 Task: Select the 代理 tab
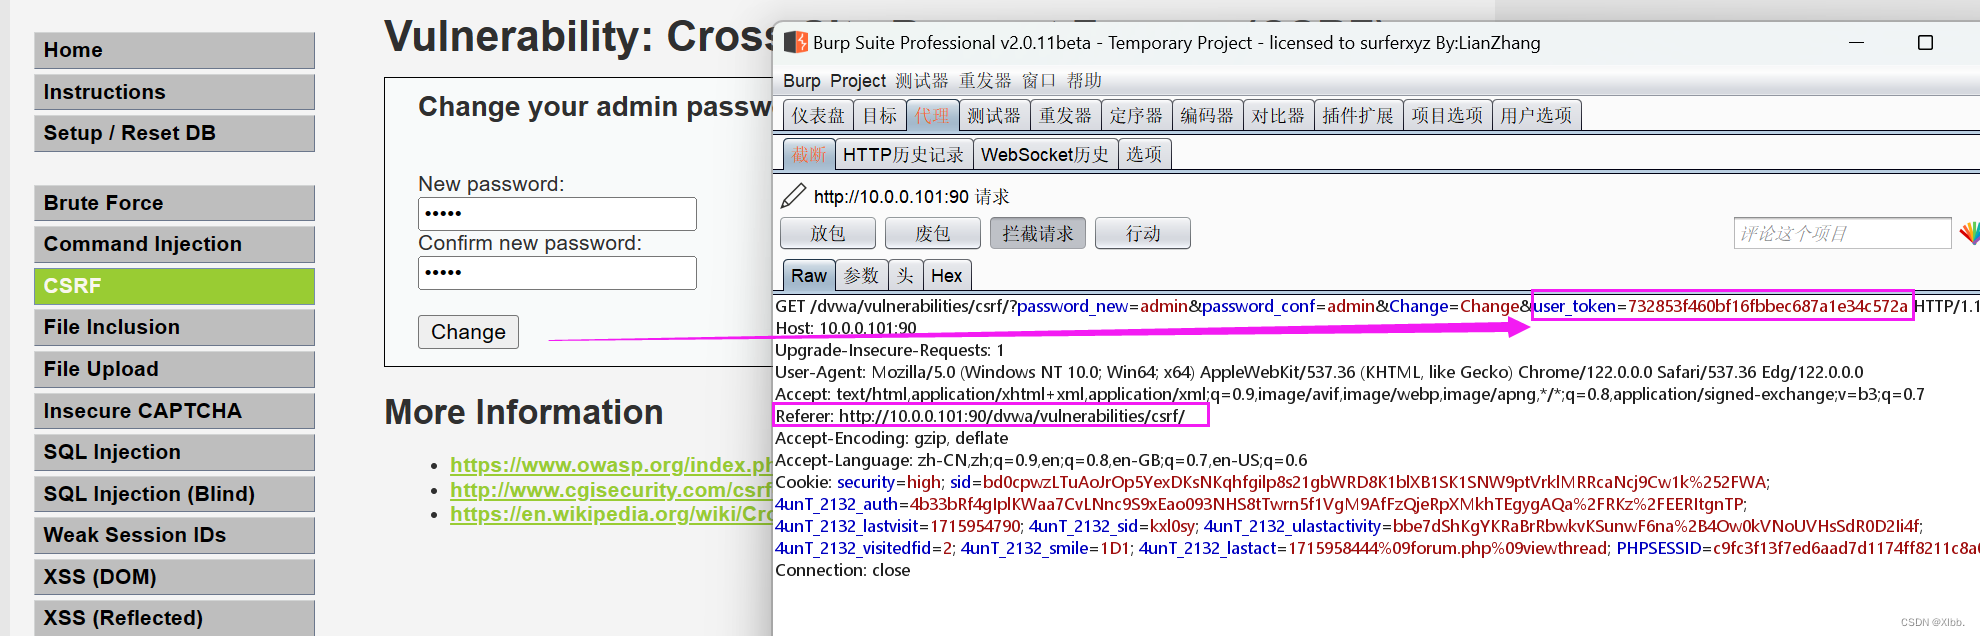click(932, 116)
